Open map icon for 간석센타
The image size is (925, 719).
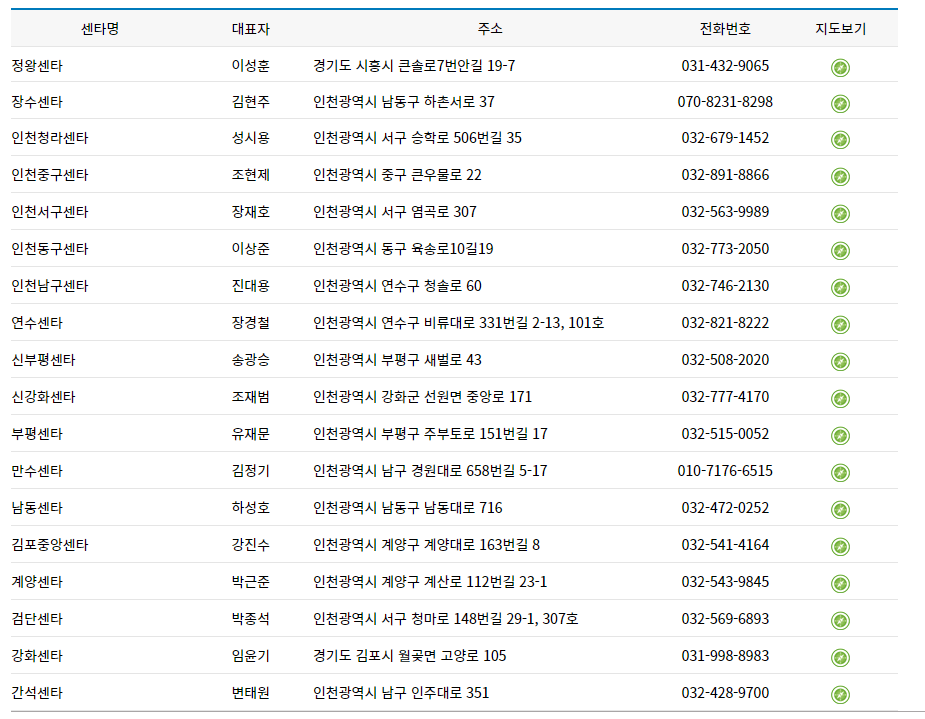point(840,695)
